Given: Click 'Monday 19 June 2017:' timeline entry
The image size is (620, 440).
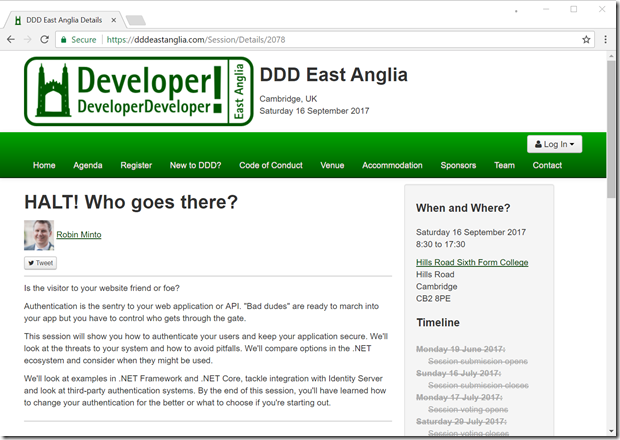Looking at the screenshot, I should [460, 349].
